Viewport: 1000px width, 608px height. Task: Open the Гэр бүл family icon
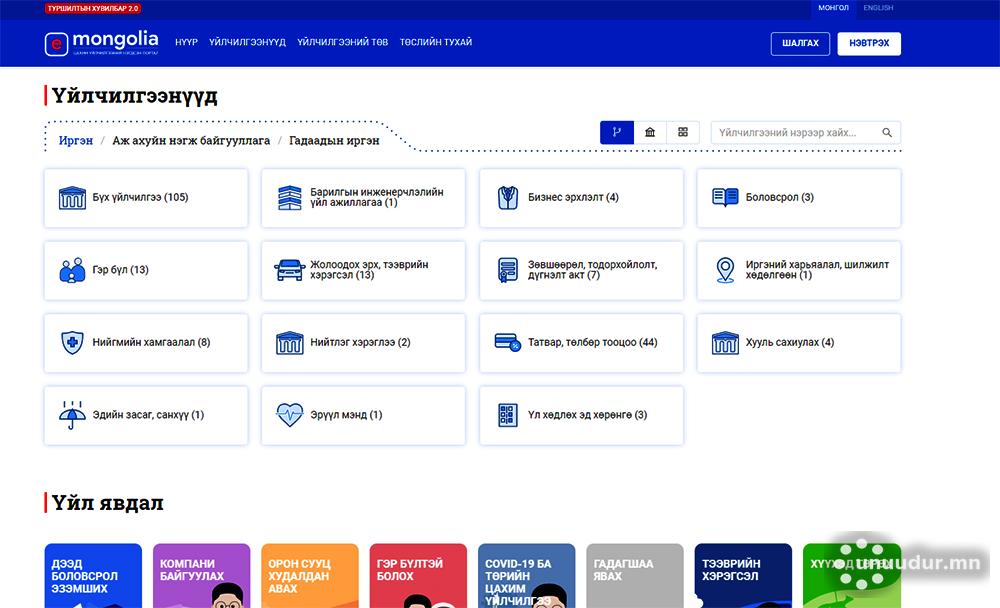(72, 270)
